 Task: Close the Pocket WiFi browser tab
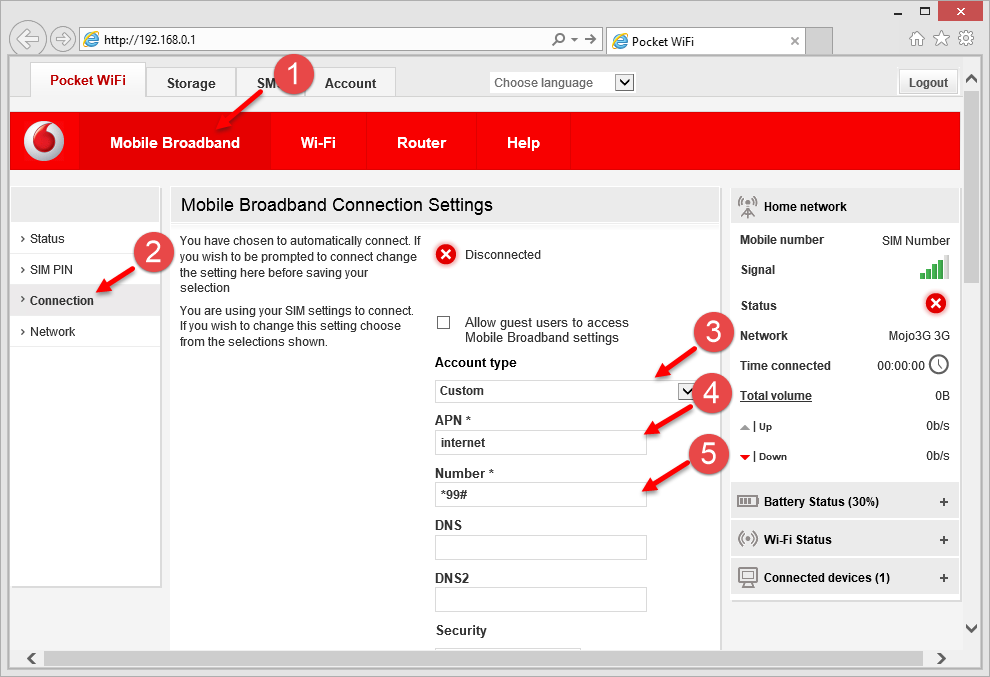tap(795, 41)
